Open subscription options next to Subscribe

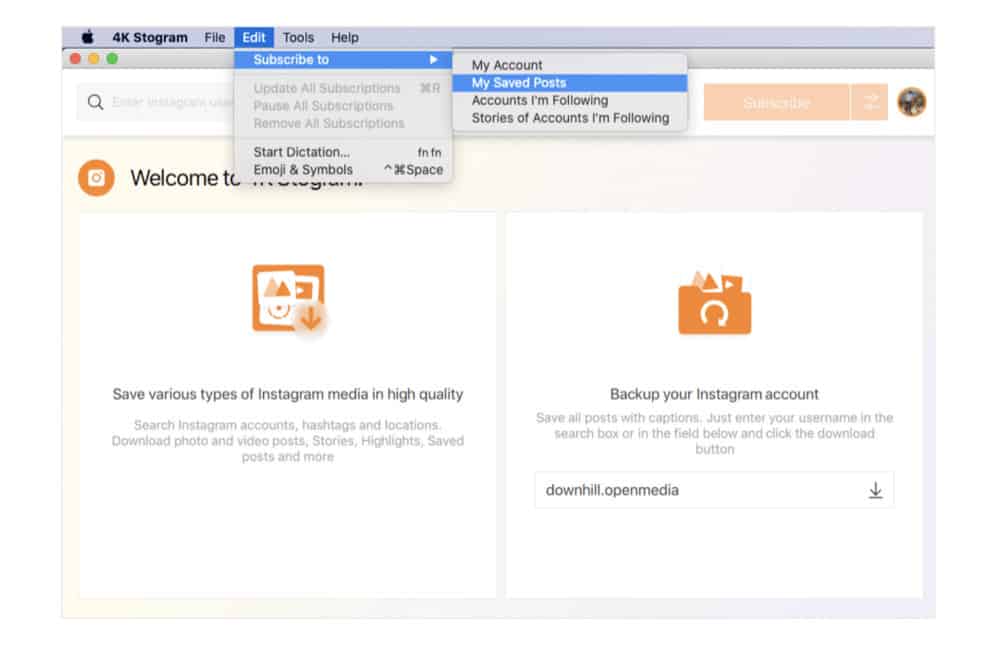(x=870, y=102)
